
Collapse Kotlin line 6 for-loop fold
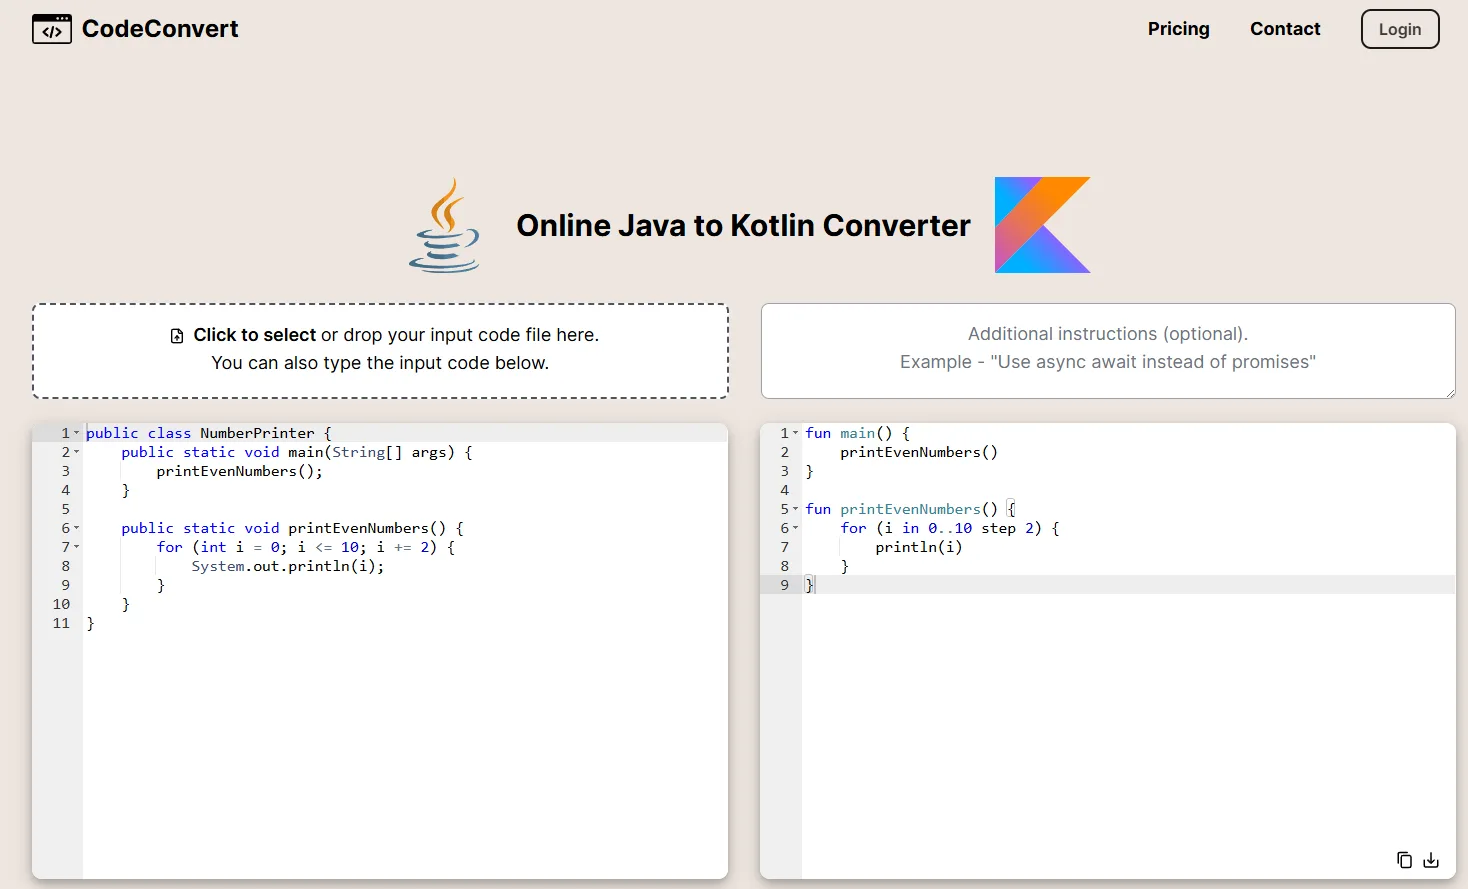796,528
